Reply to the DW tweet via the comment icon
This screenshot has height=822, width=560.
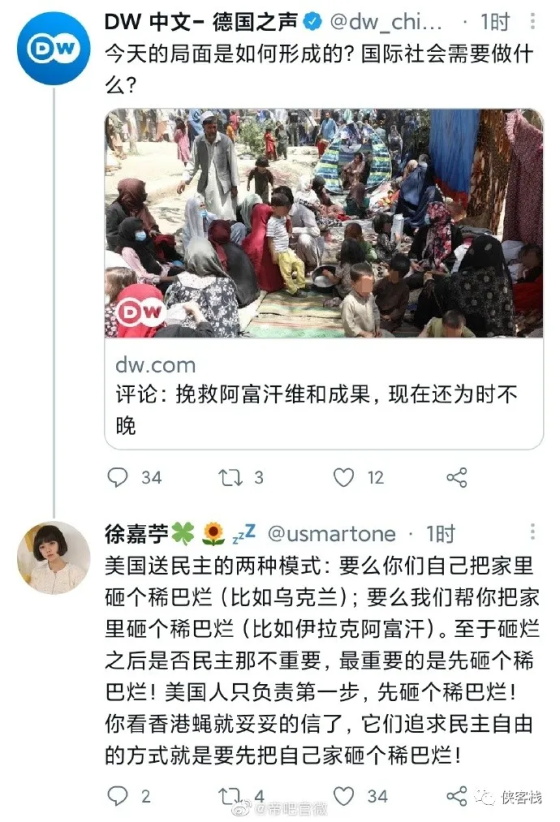tap(117, 477)
